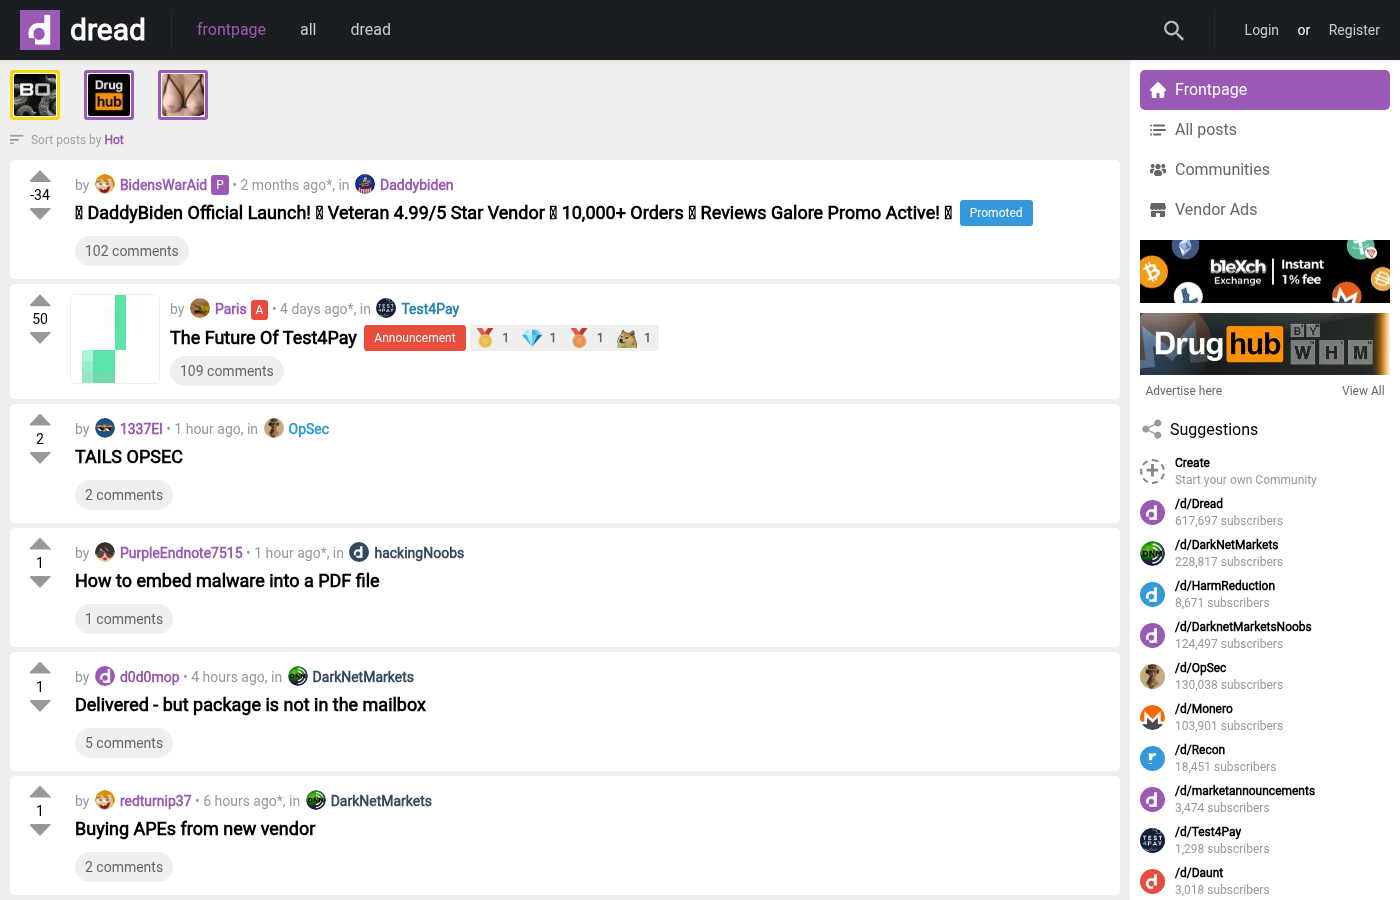Open /d/marketannouncements in Suggestions
This screenshot has width=1400, height=900.
[1245, 791]
